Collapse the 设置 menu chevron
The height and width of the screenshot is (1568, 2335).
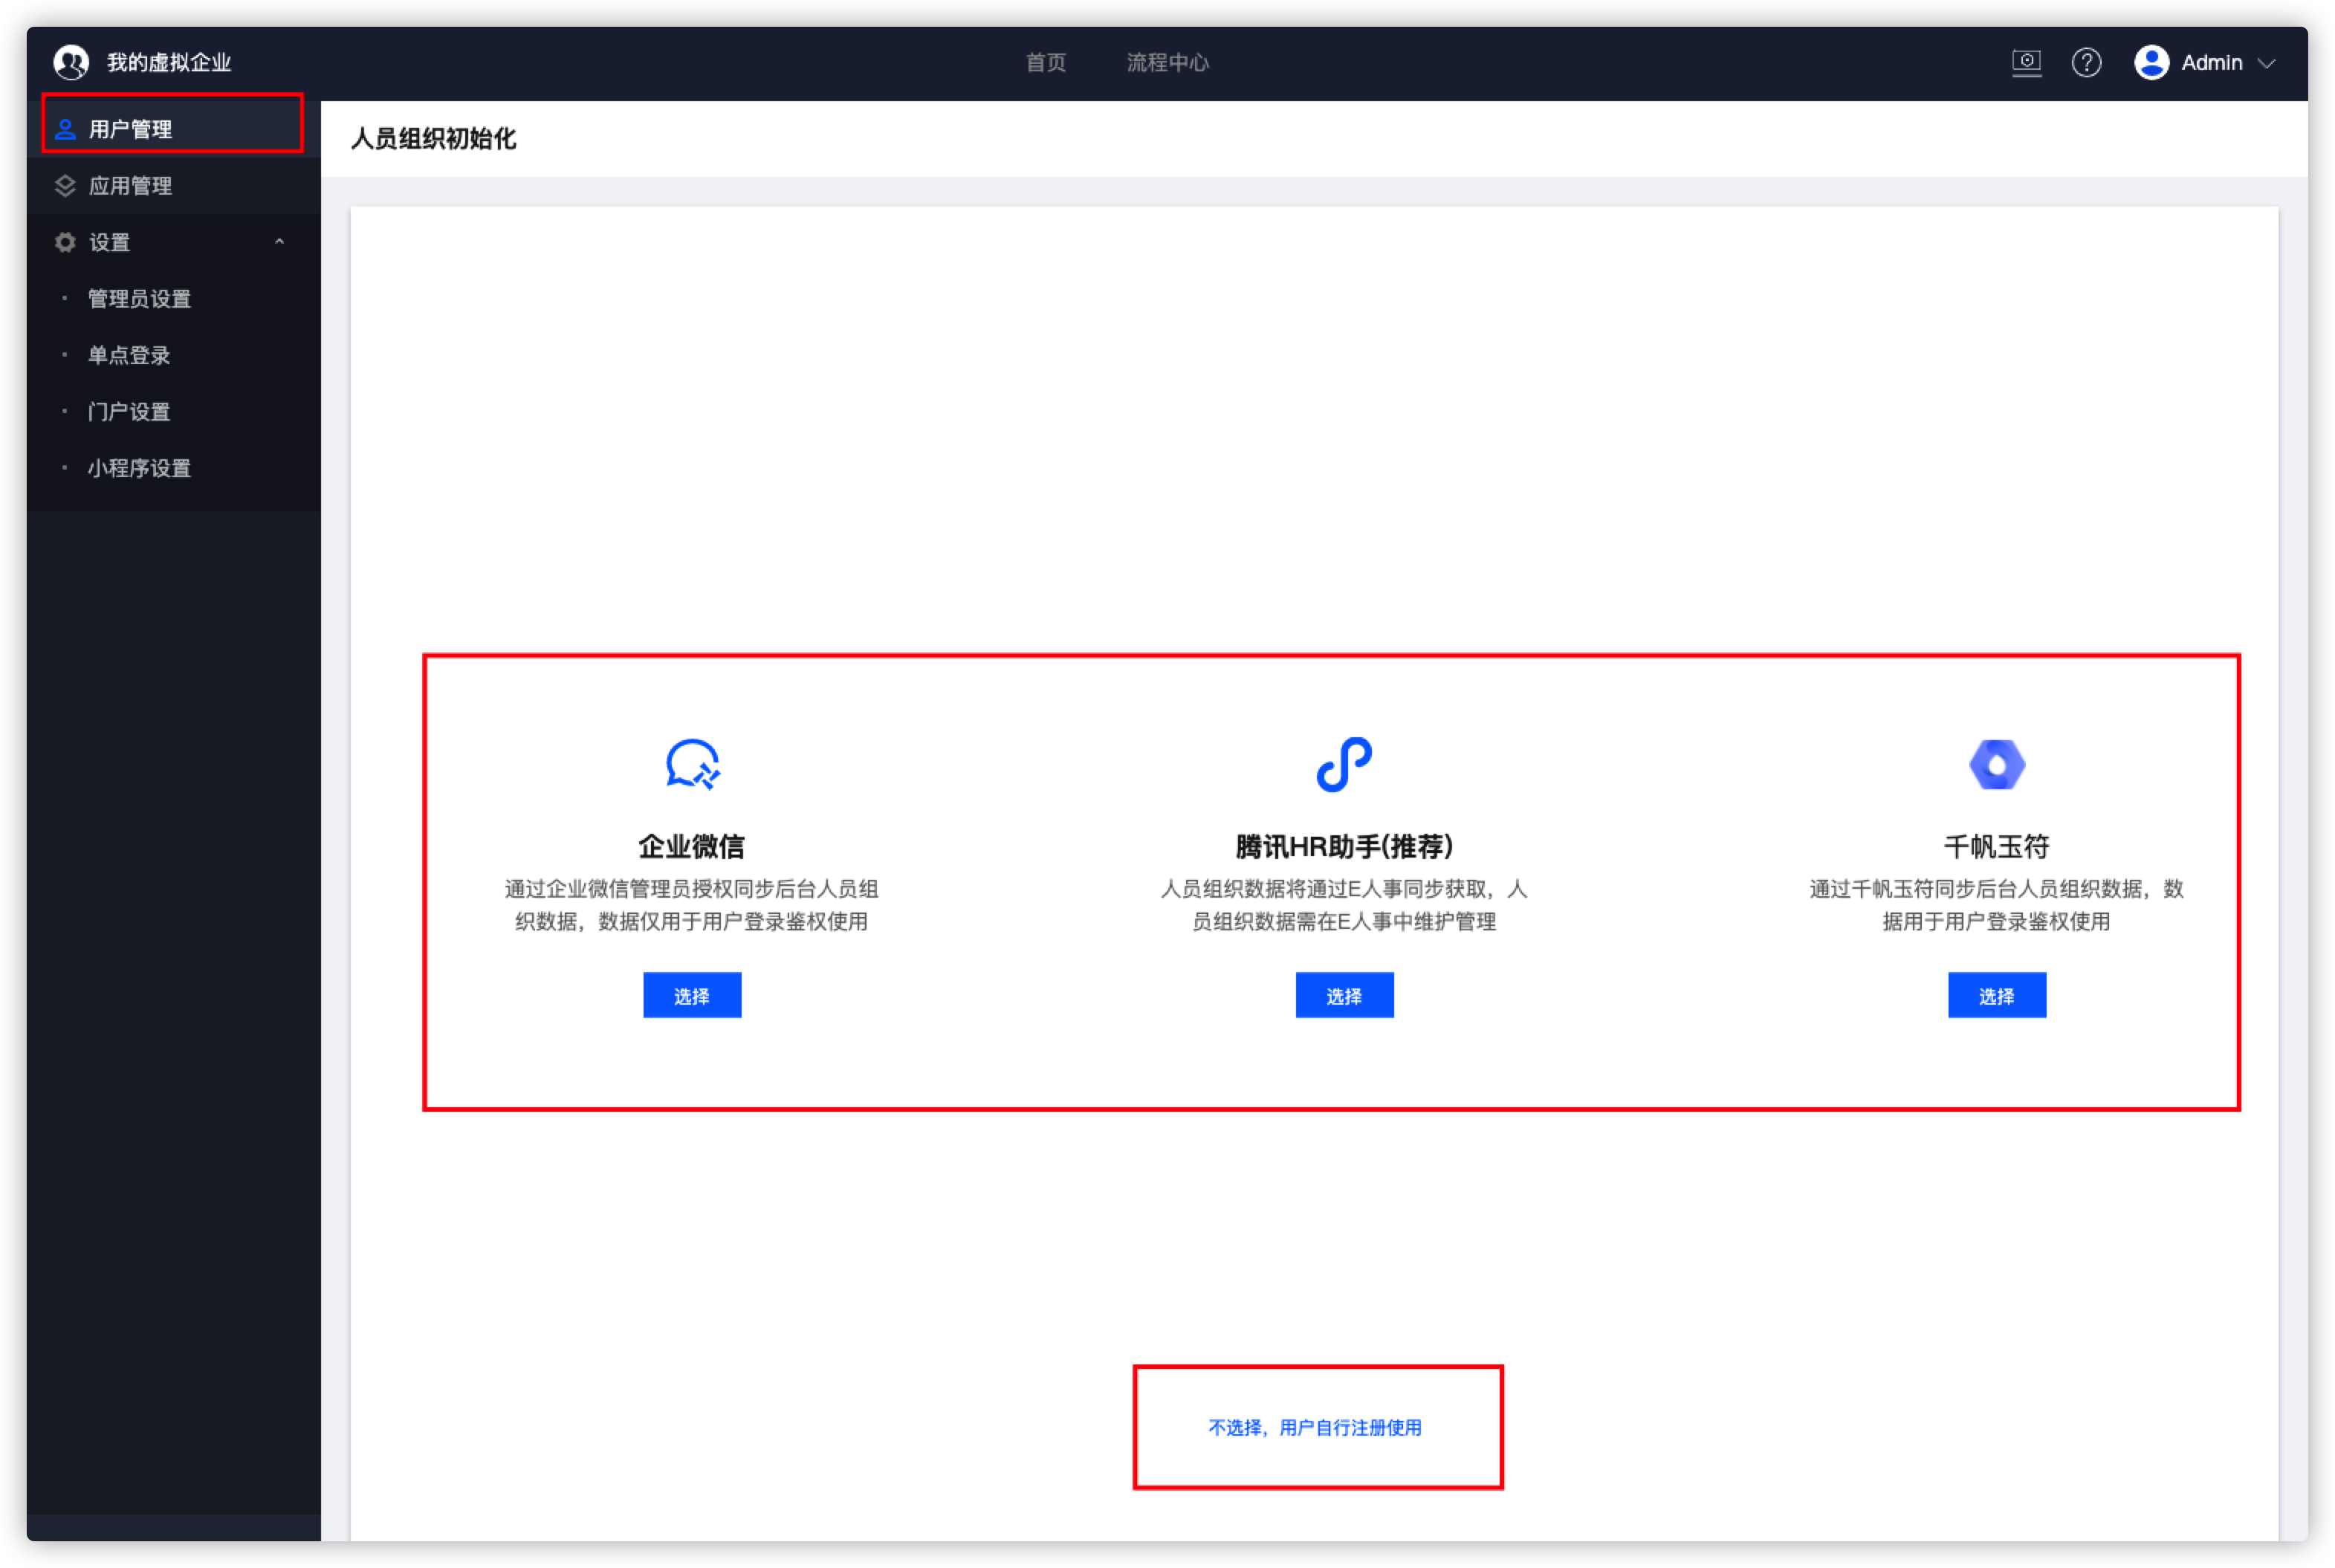(x=279, y=242)
